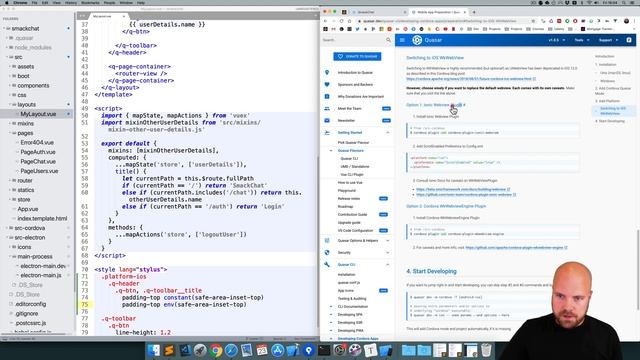Open Chrome profile avatar icon
The width and height of the screenshot is (640, 360).
[x=627, y=21]
